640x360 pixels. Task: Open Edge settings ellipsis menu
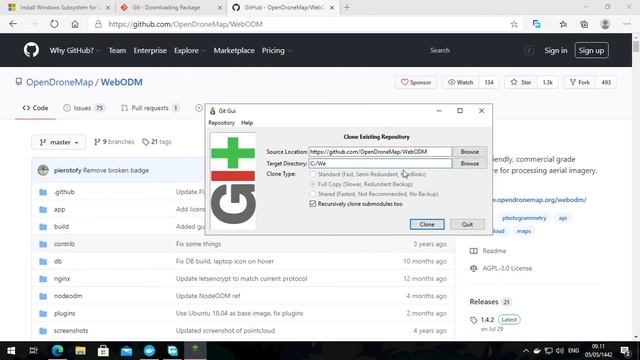627,24
